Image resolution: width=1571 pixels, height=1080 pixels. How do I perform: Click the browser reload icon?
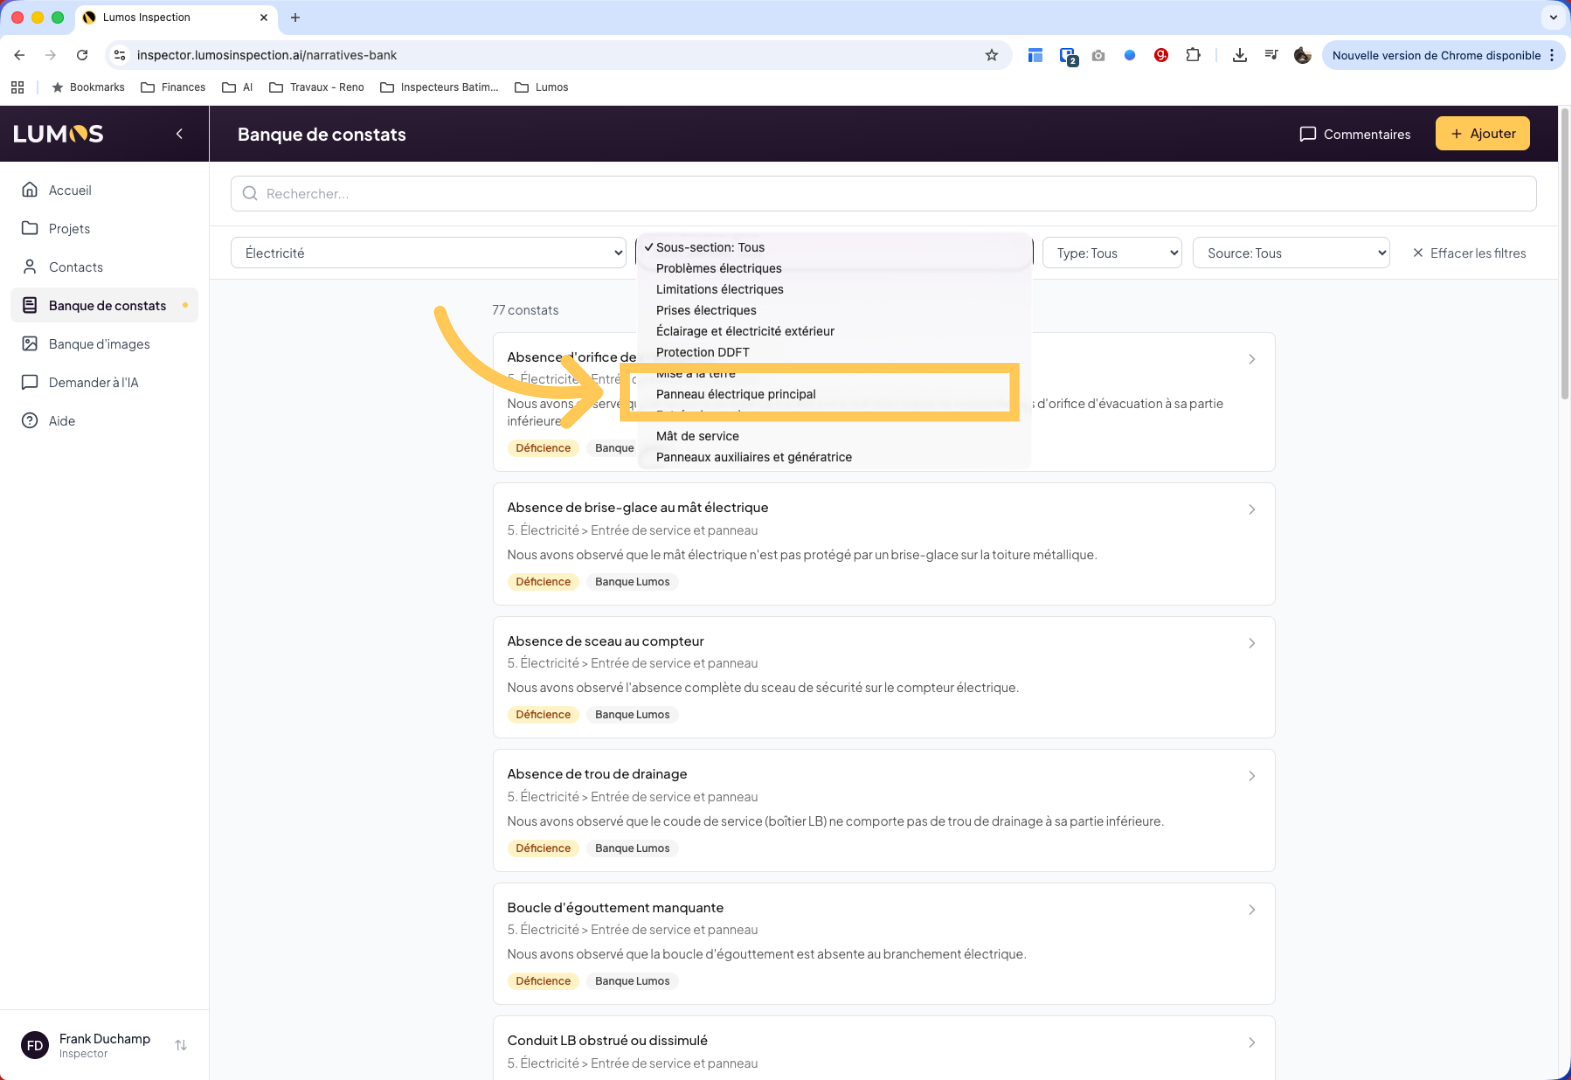coord(82,55)
